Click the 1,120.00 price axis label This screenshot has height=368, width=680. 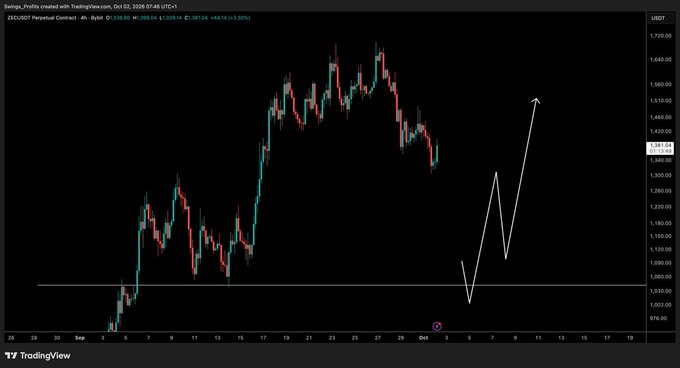pyautogui.click(x=660, y=249)
